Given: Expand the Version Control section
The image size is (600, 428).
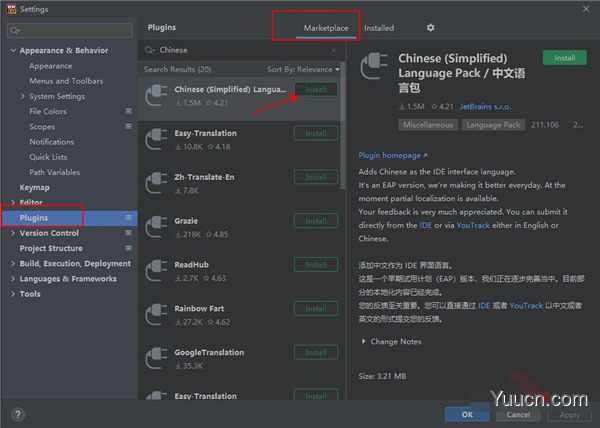Looking at the screenshot, I should click(13, 233).
